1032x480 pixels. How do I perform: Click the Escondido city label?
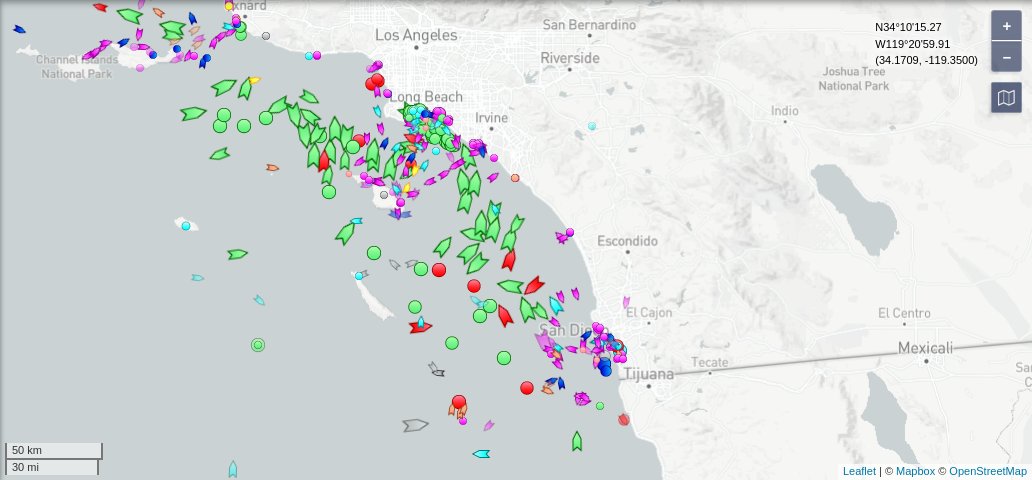click(627, 241)
